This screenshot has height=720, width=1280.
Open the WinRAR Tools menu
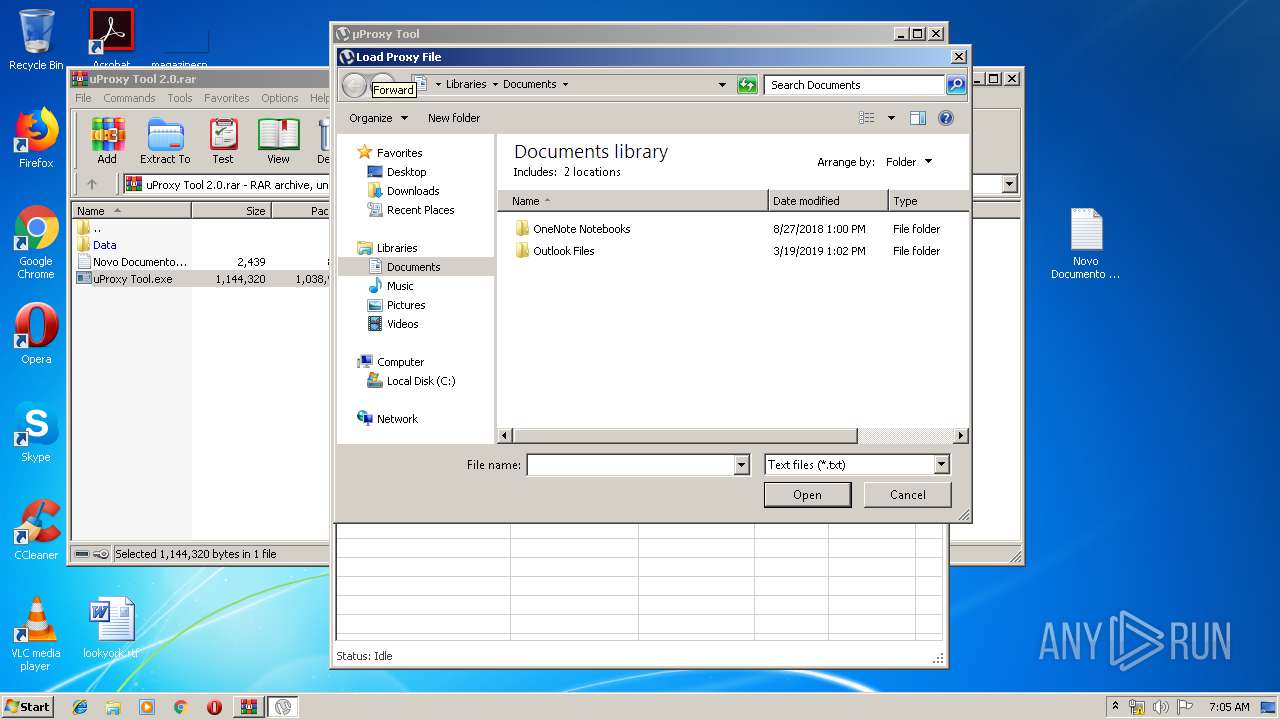coord(180,98)
